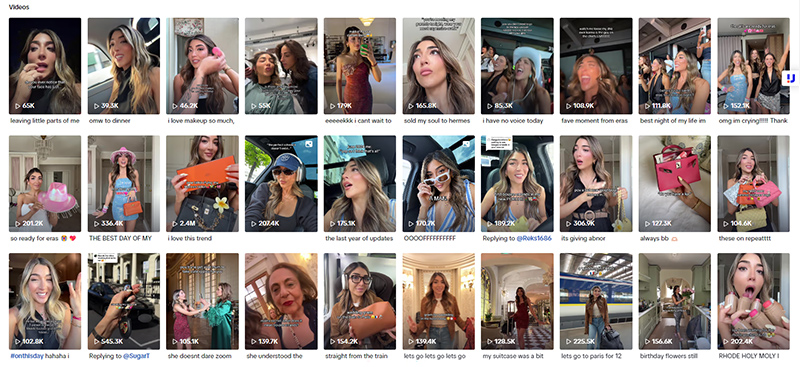Image resolution: width=800 pixels, height=367 pixels.
Task: Open the 'so ready for eras' video
Action: click(x=45, y=183)
